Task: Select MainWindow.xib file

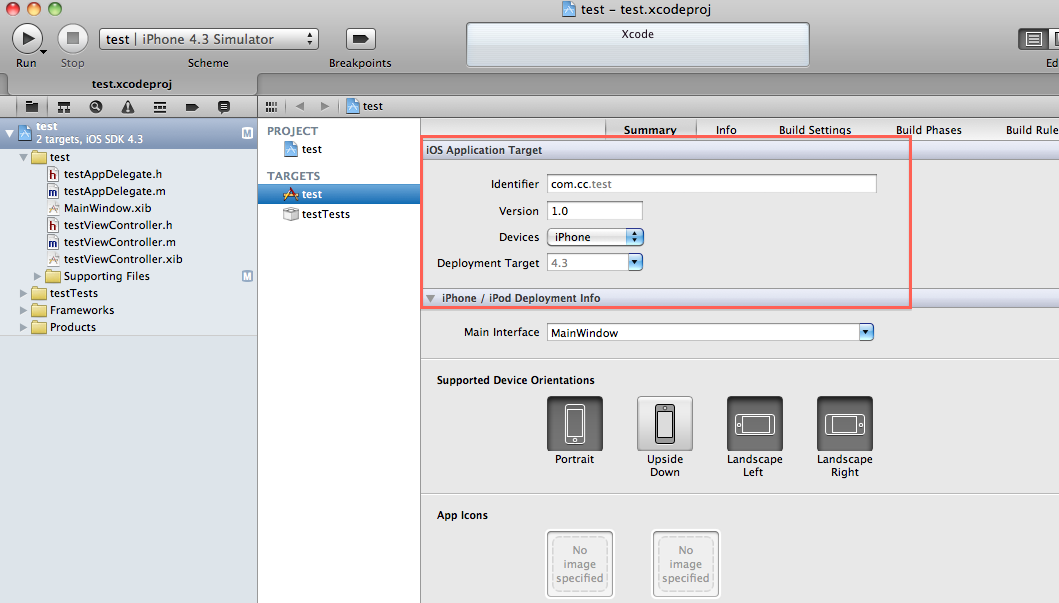Action: [107, 208]
